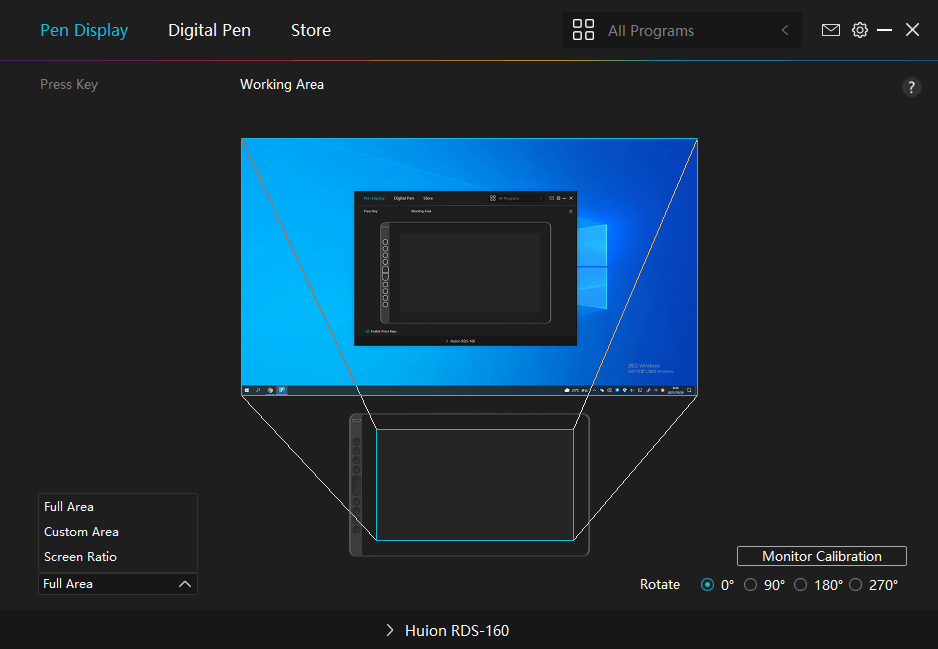This screenshot has width=938, height=649.
Task: Open the settings gear icon
Action: tap(859, 30)
